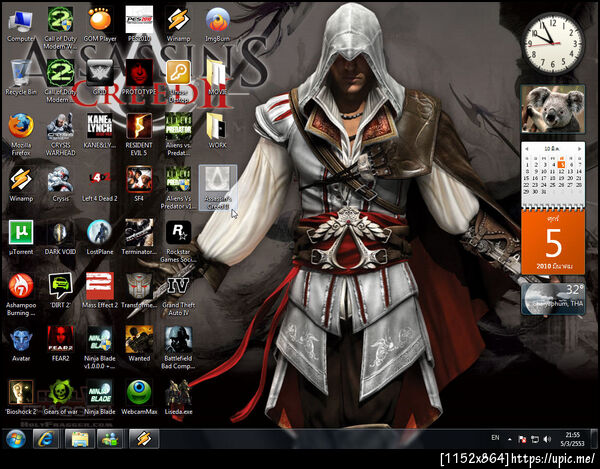Click the Aliens Vs Predator v1 icon
The height and width of the screenshot is (469, 600).
click(x=178, y=188)
